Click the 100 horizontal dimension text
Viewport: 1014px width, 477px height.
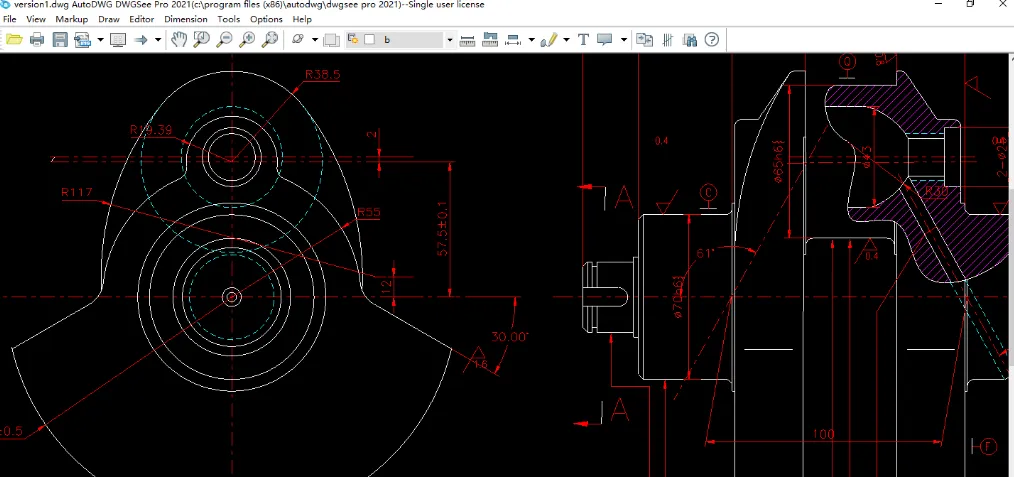click(823, 434)
